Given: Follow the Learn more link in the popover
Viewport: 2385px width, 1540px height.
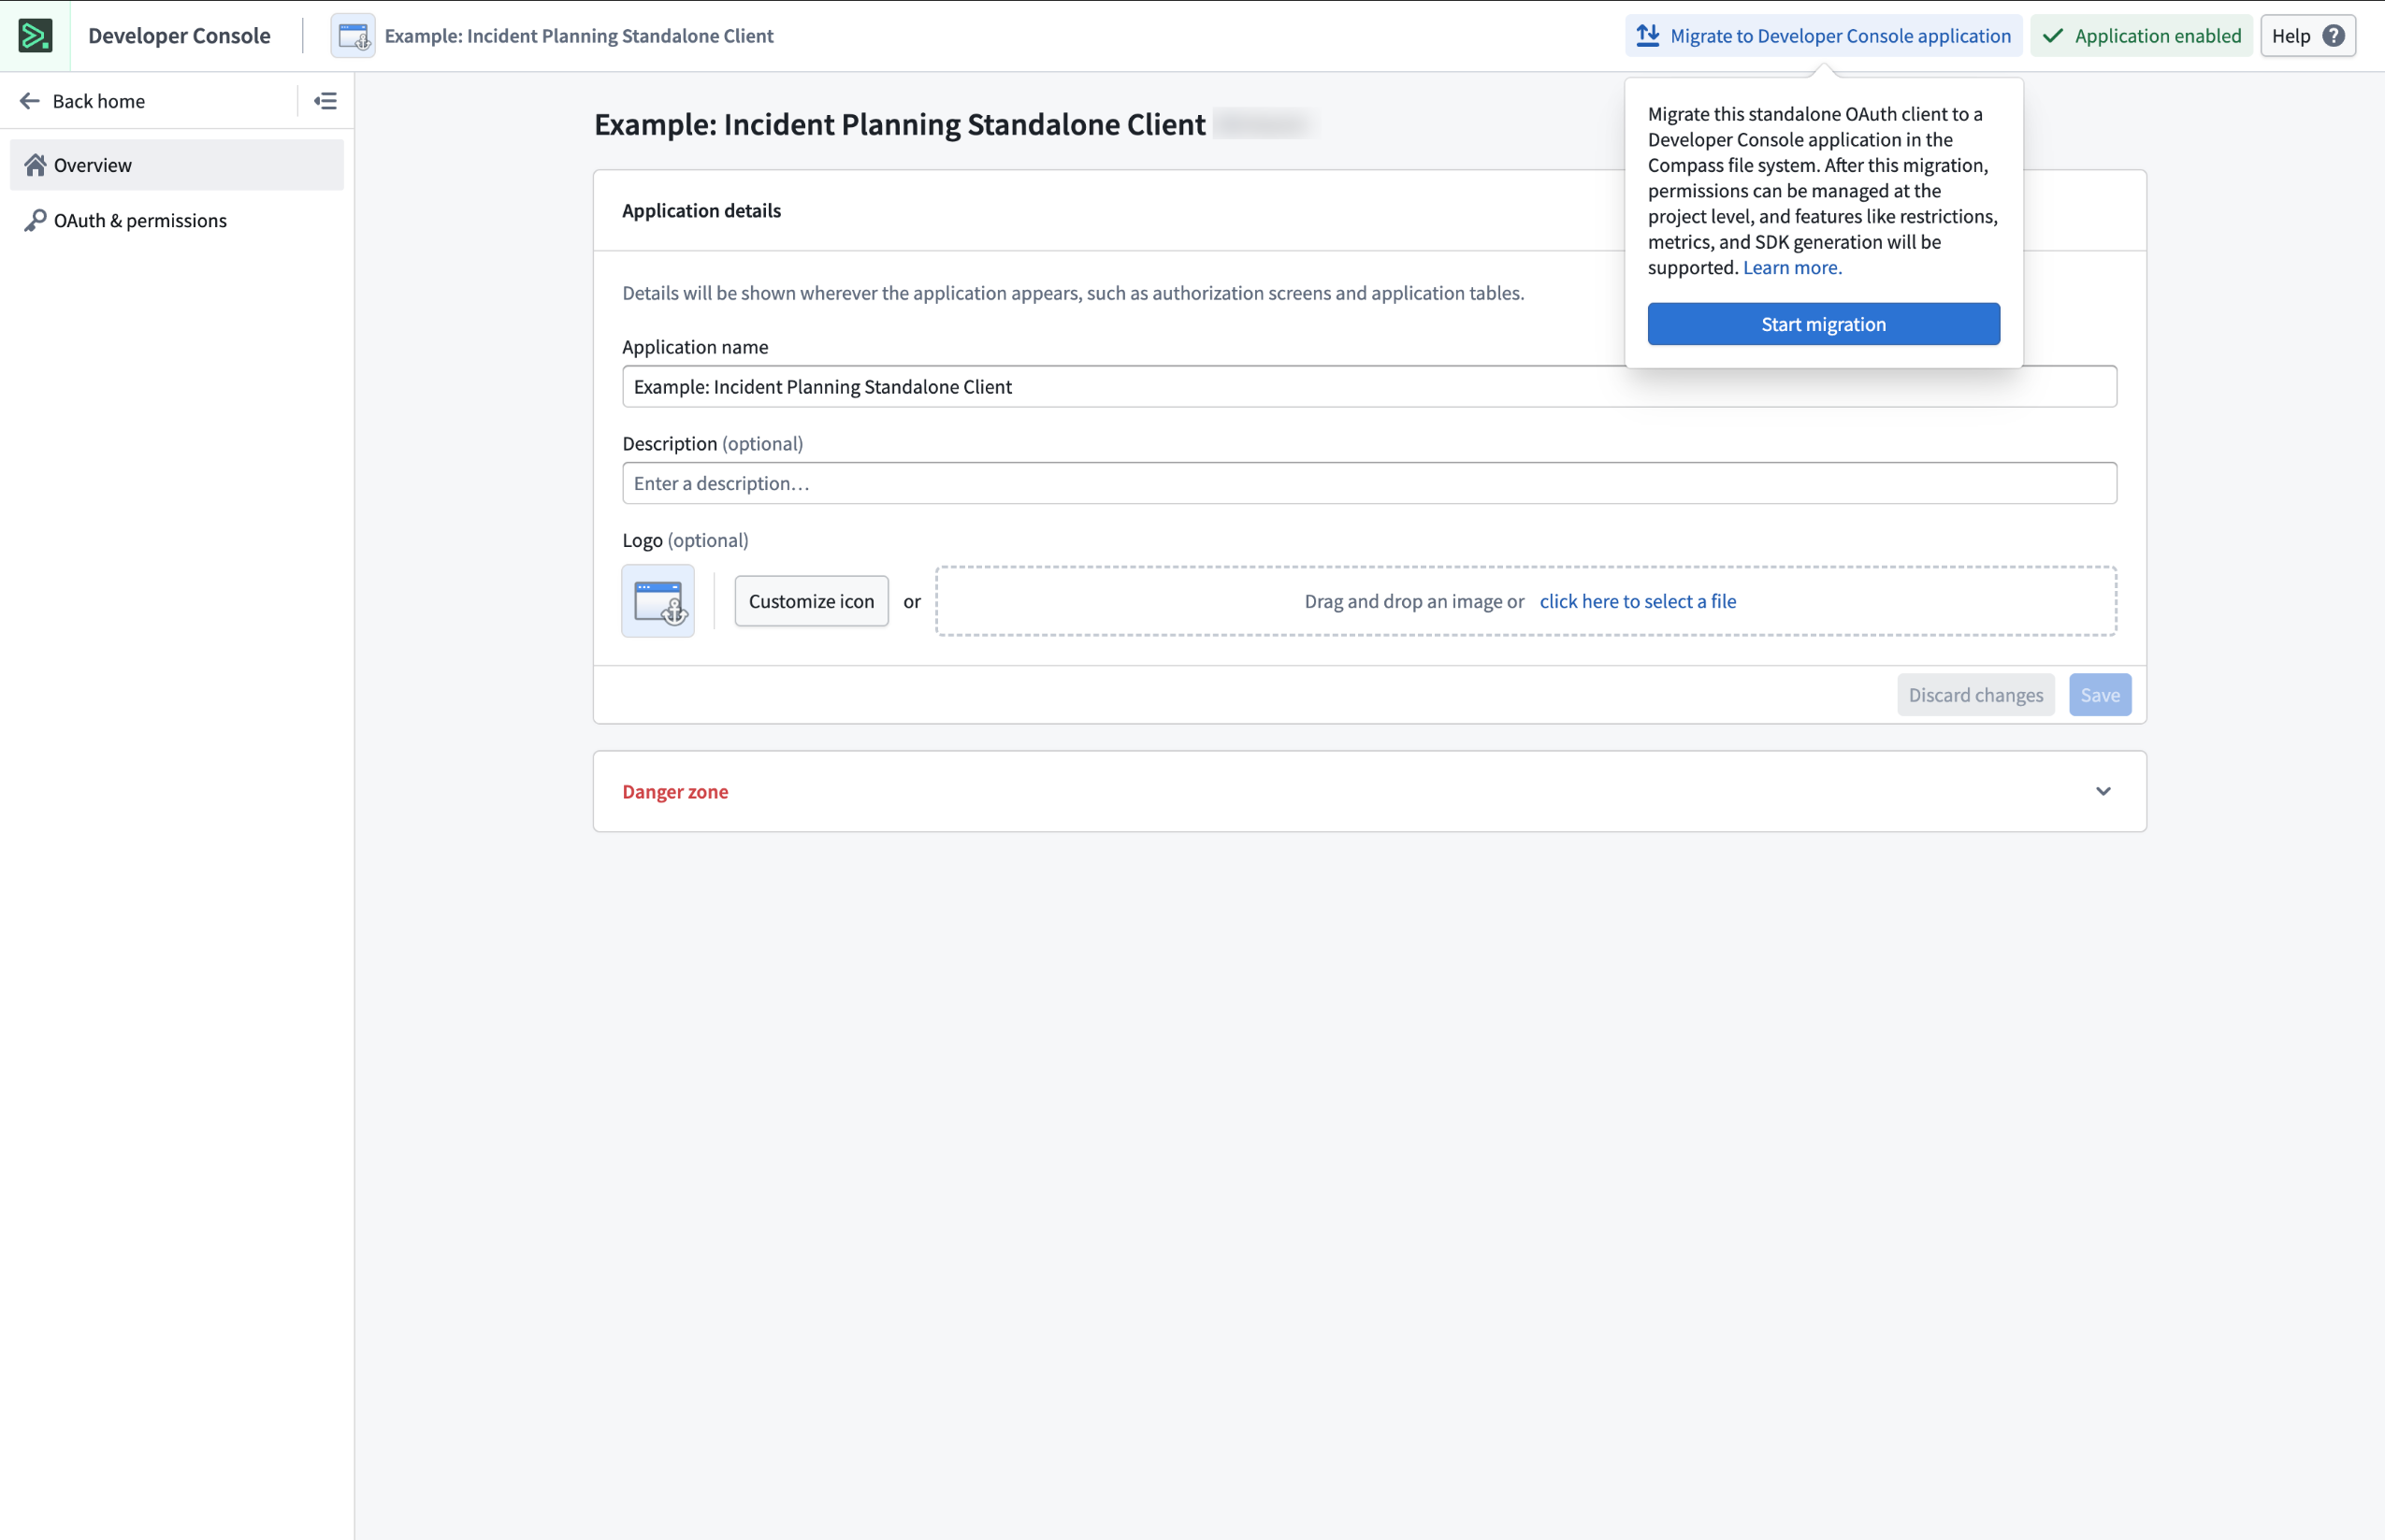Looking at the screenshot, I should [x=1792, y=267].
